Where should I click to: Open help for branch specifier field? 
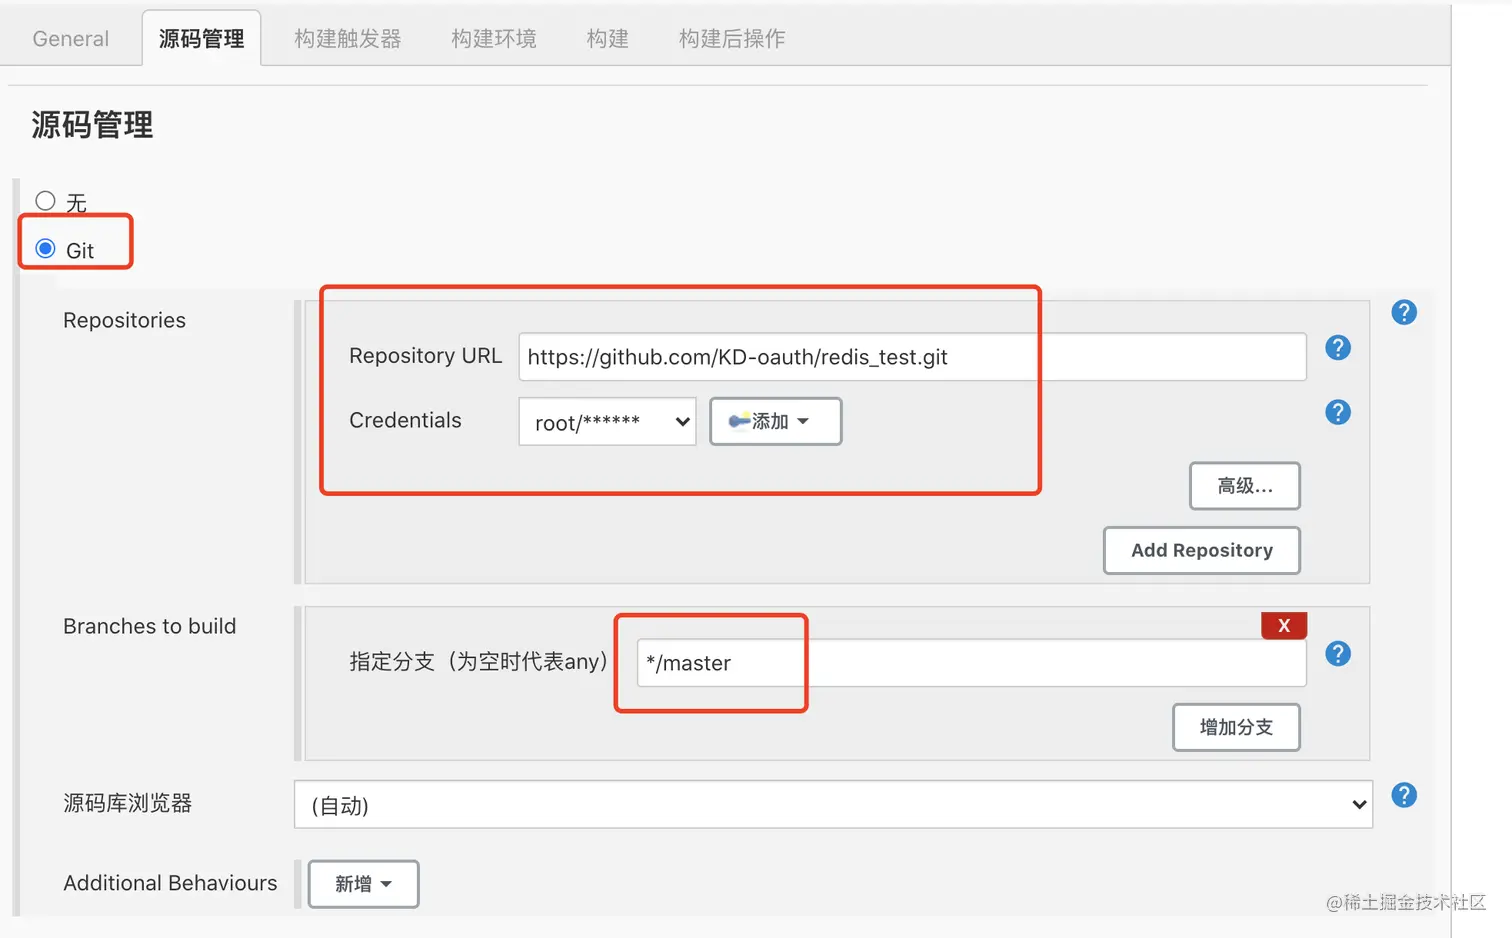click(1338, 654)
